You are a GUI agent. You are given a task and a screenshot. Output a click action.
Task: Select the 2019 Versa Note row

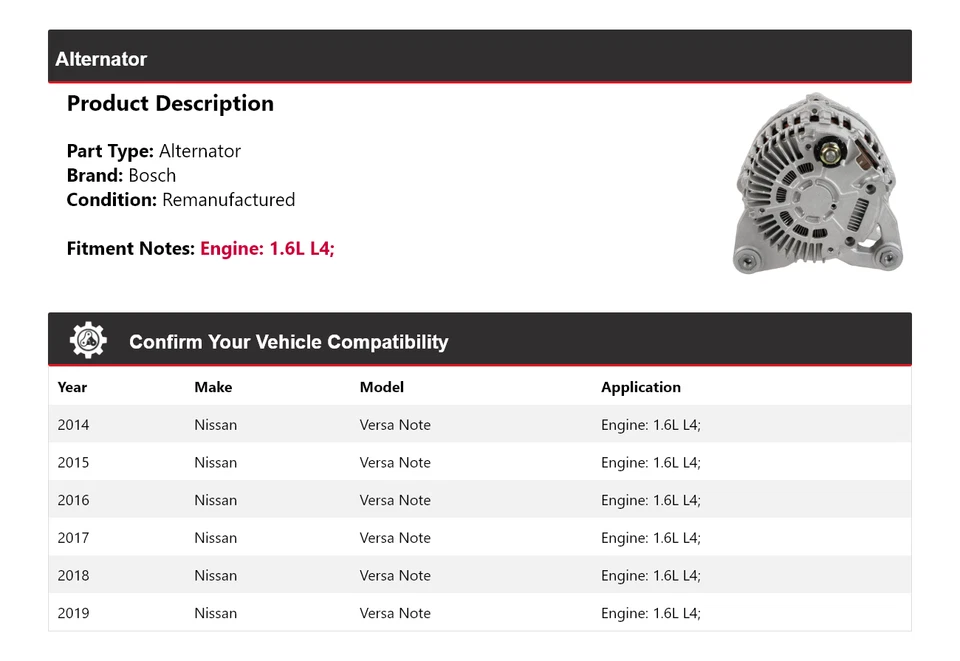click(400, 613)
